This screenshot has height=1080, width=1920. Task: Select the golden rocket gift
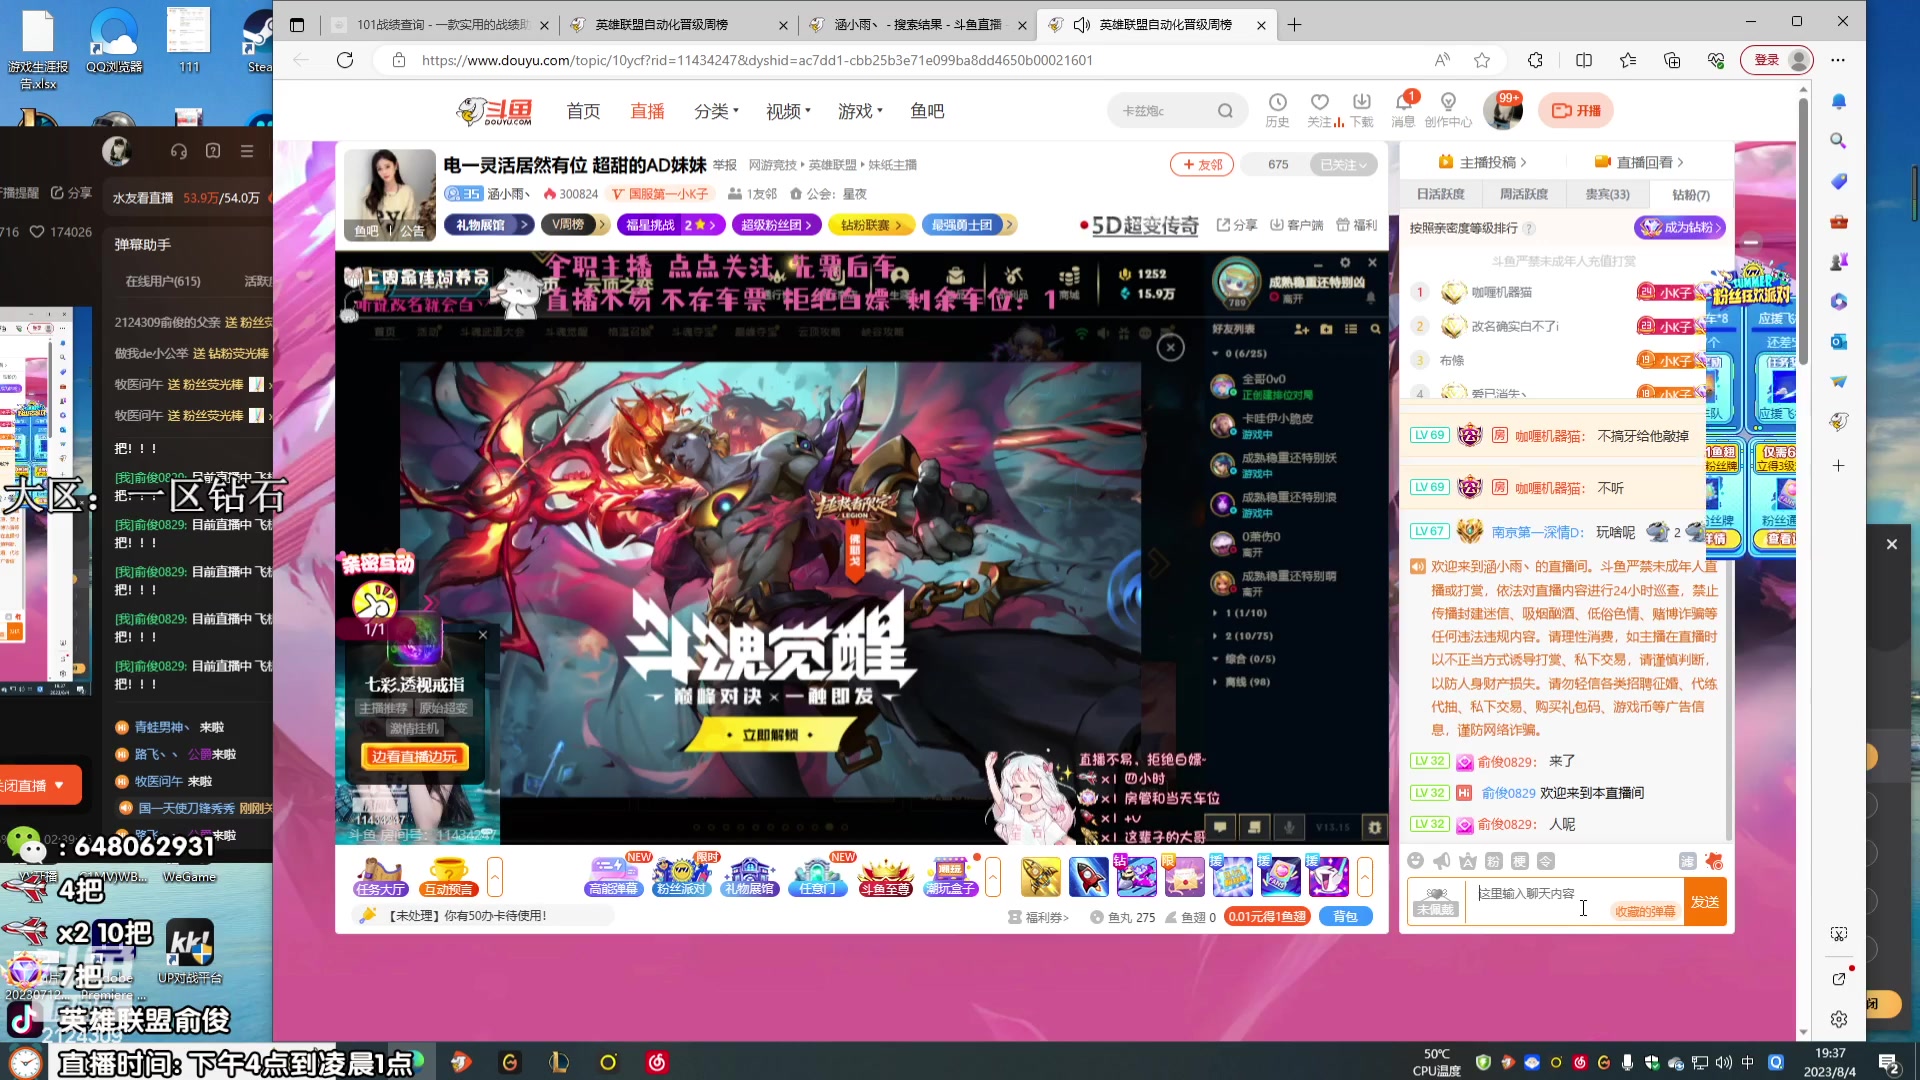[x=1041, y=877]
